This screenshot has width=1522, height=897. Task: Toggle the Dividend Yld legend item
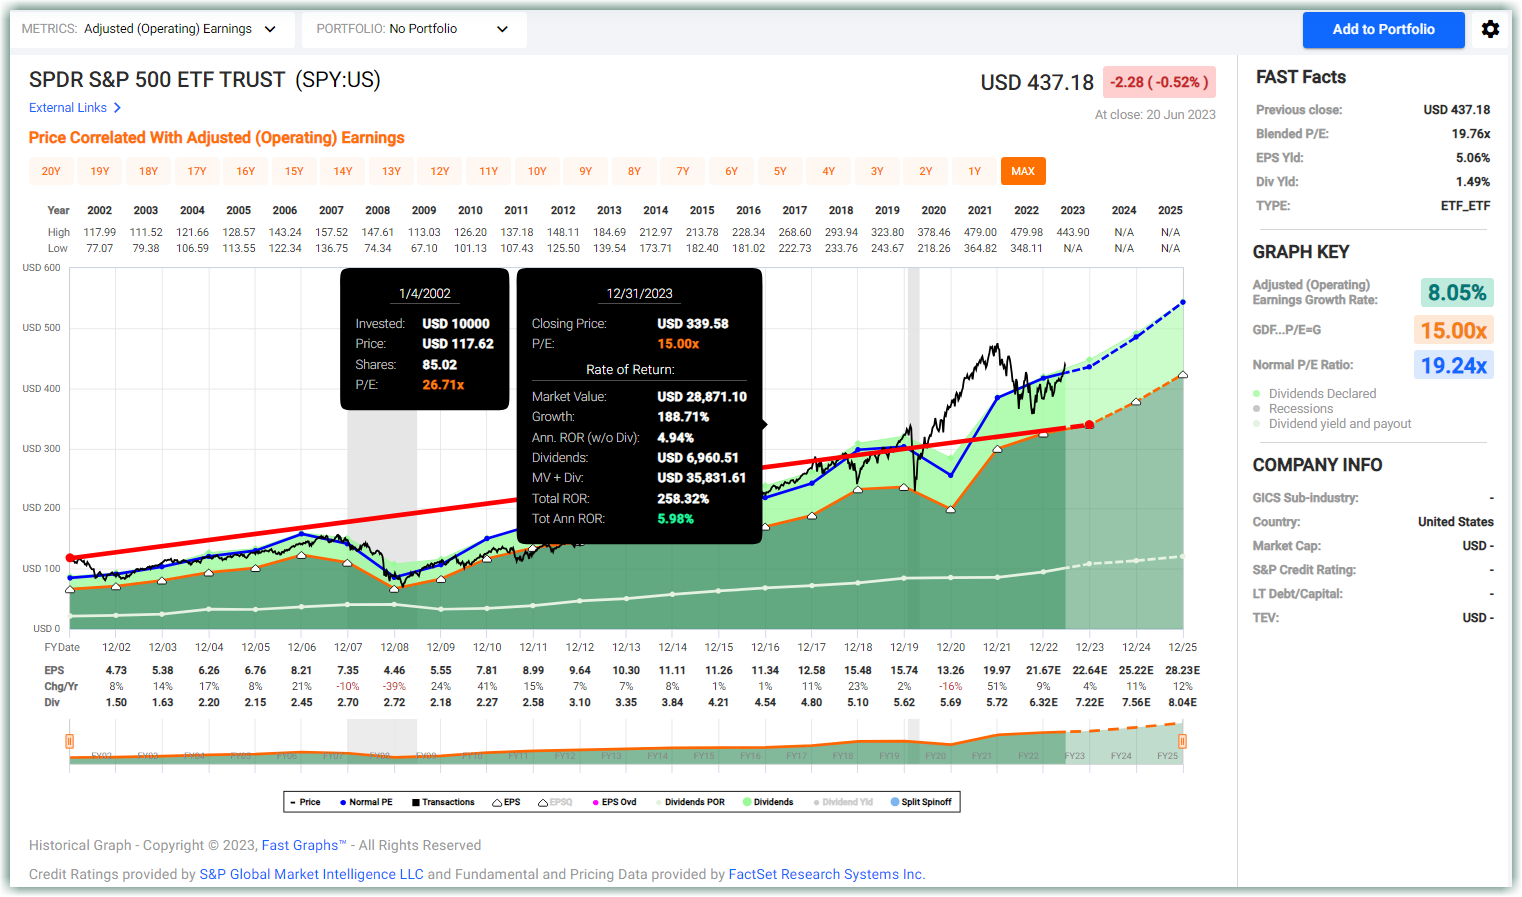click(843, 802)
